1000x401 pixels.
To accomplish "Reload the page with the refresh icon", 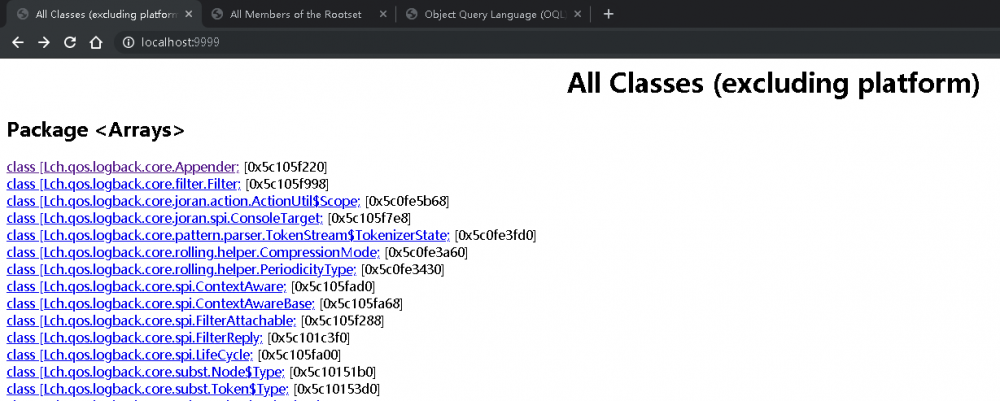I will tap(70, 43).
